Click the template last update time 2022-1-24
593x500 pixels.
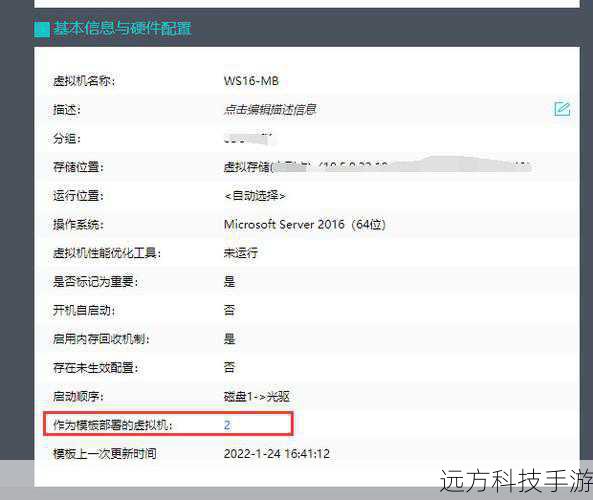276,453
